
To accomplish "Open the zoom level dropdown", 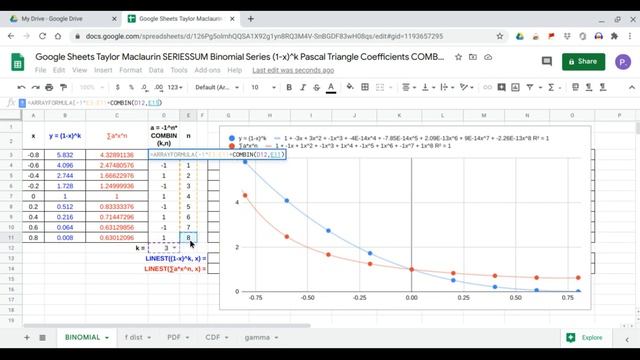I will click(91, 87).
